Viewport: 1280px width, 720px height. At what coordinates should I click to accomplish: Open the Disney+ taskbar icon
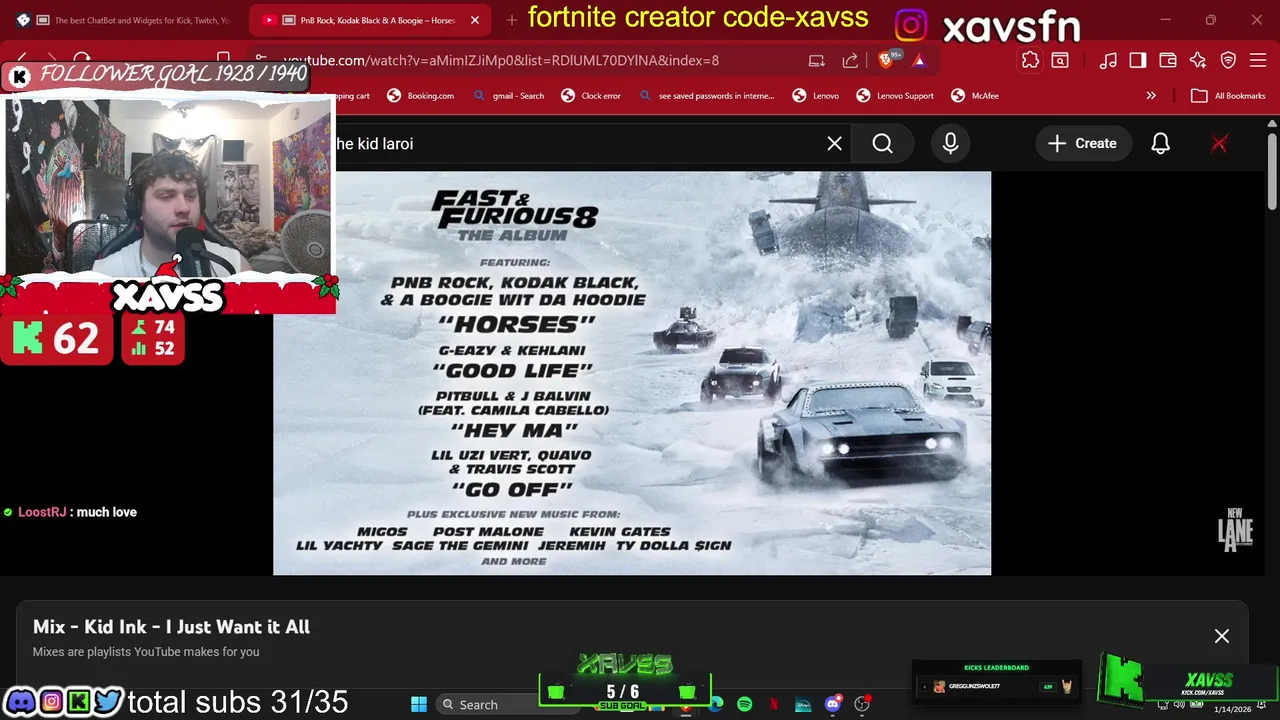[802, 704]
